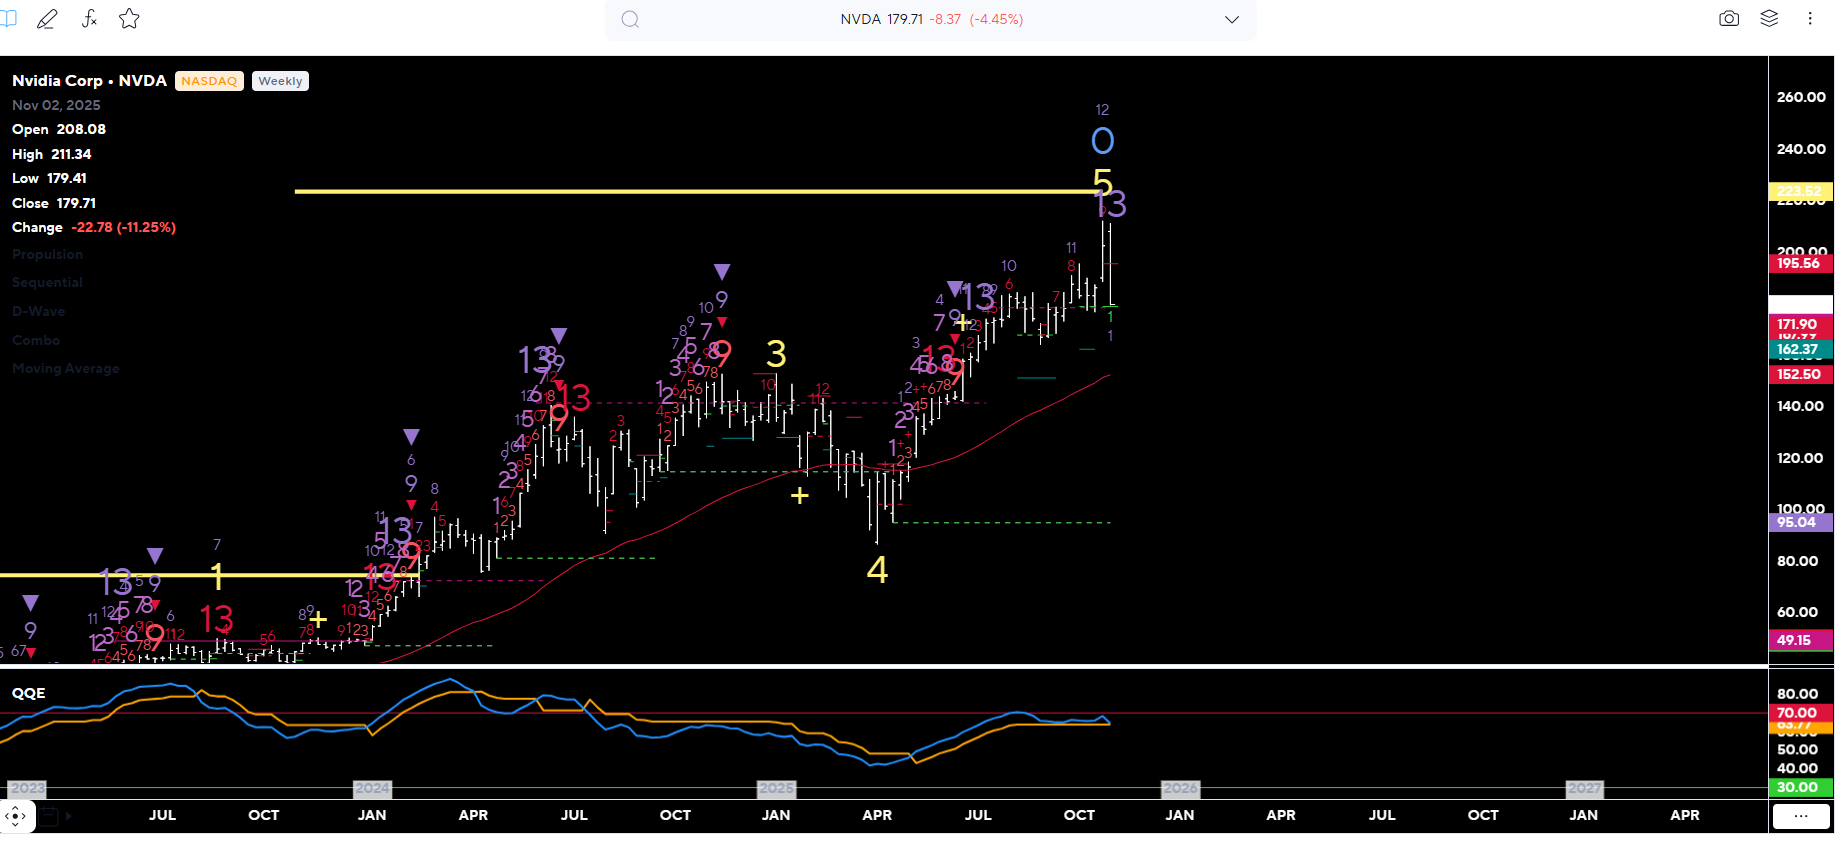
Task: Open the fx indicators menu
Action: pos(89,19)
